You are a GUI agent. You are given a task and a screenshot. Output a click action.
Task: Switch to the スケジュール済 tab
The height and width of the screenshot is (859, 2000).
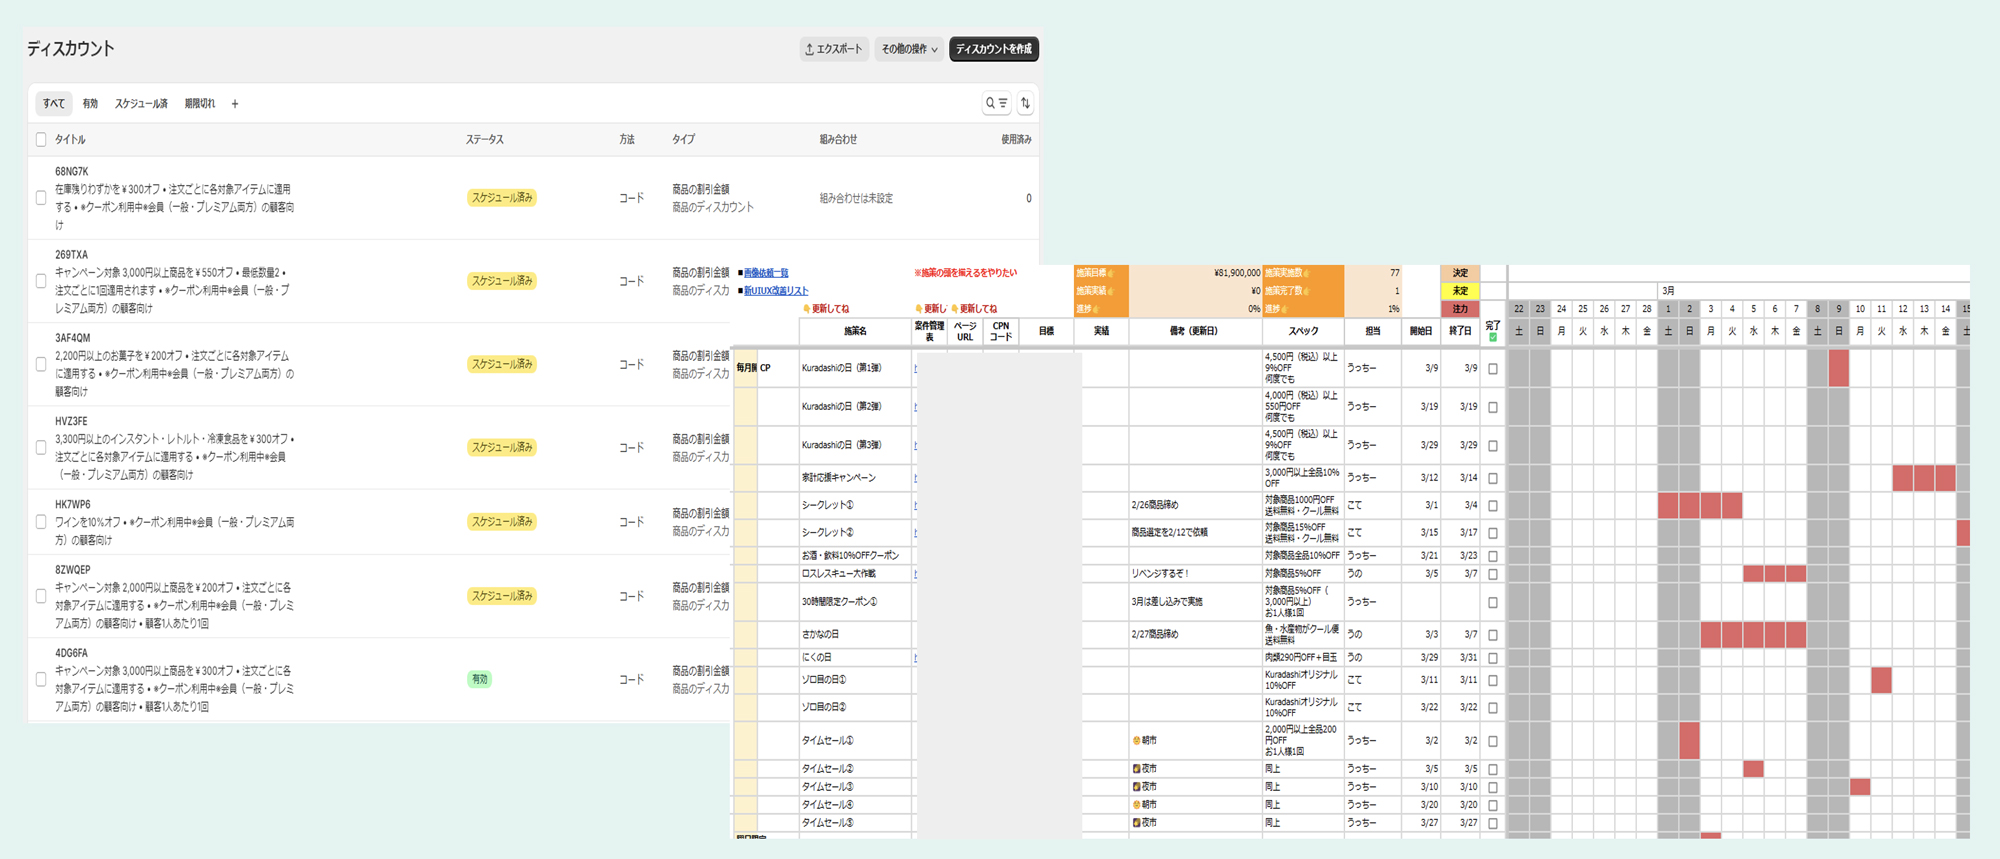[141, 104]
